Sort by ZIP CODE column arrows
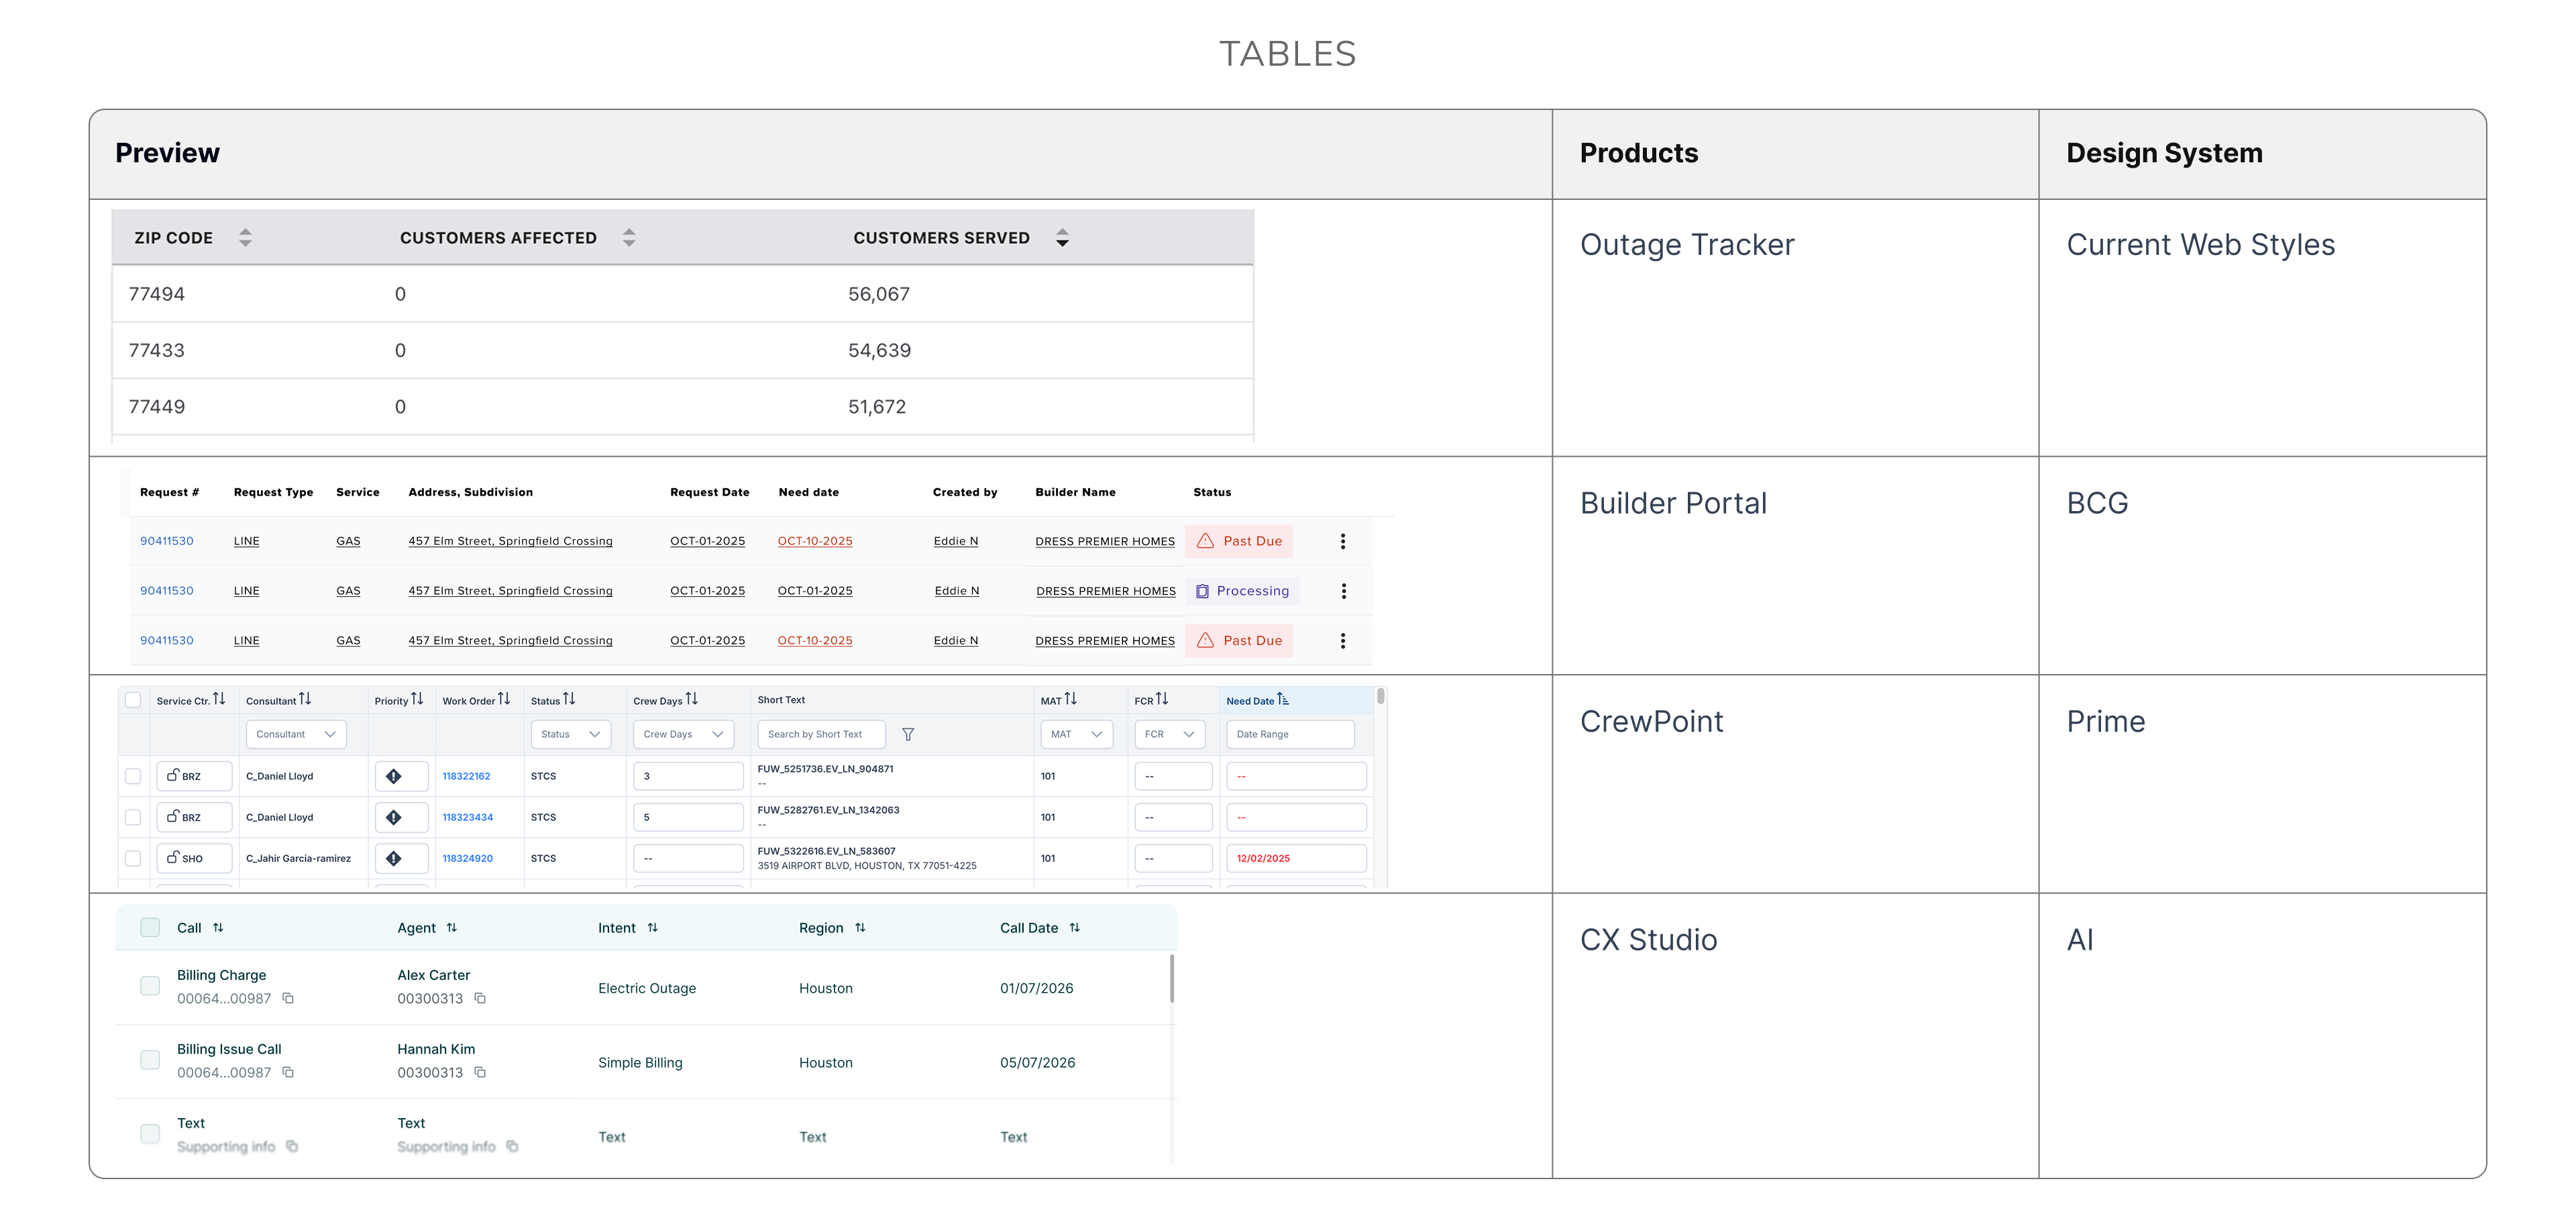The width and height of the screenshot is (2576, 1210). 245,237
